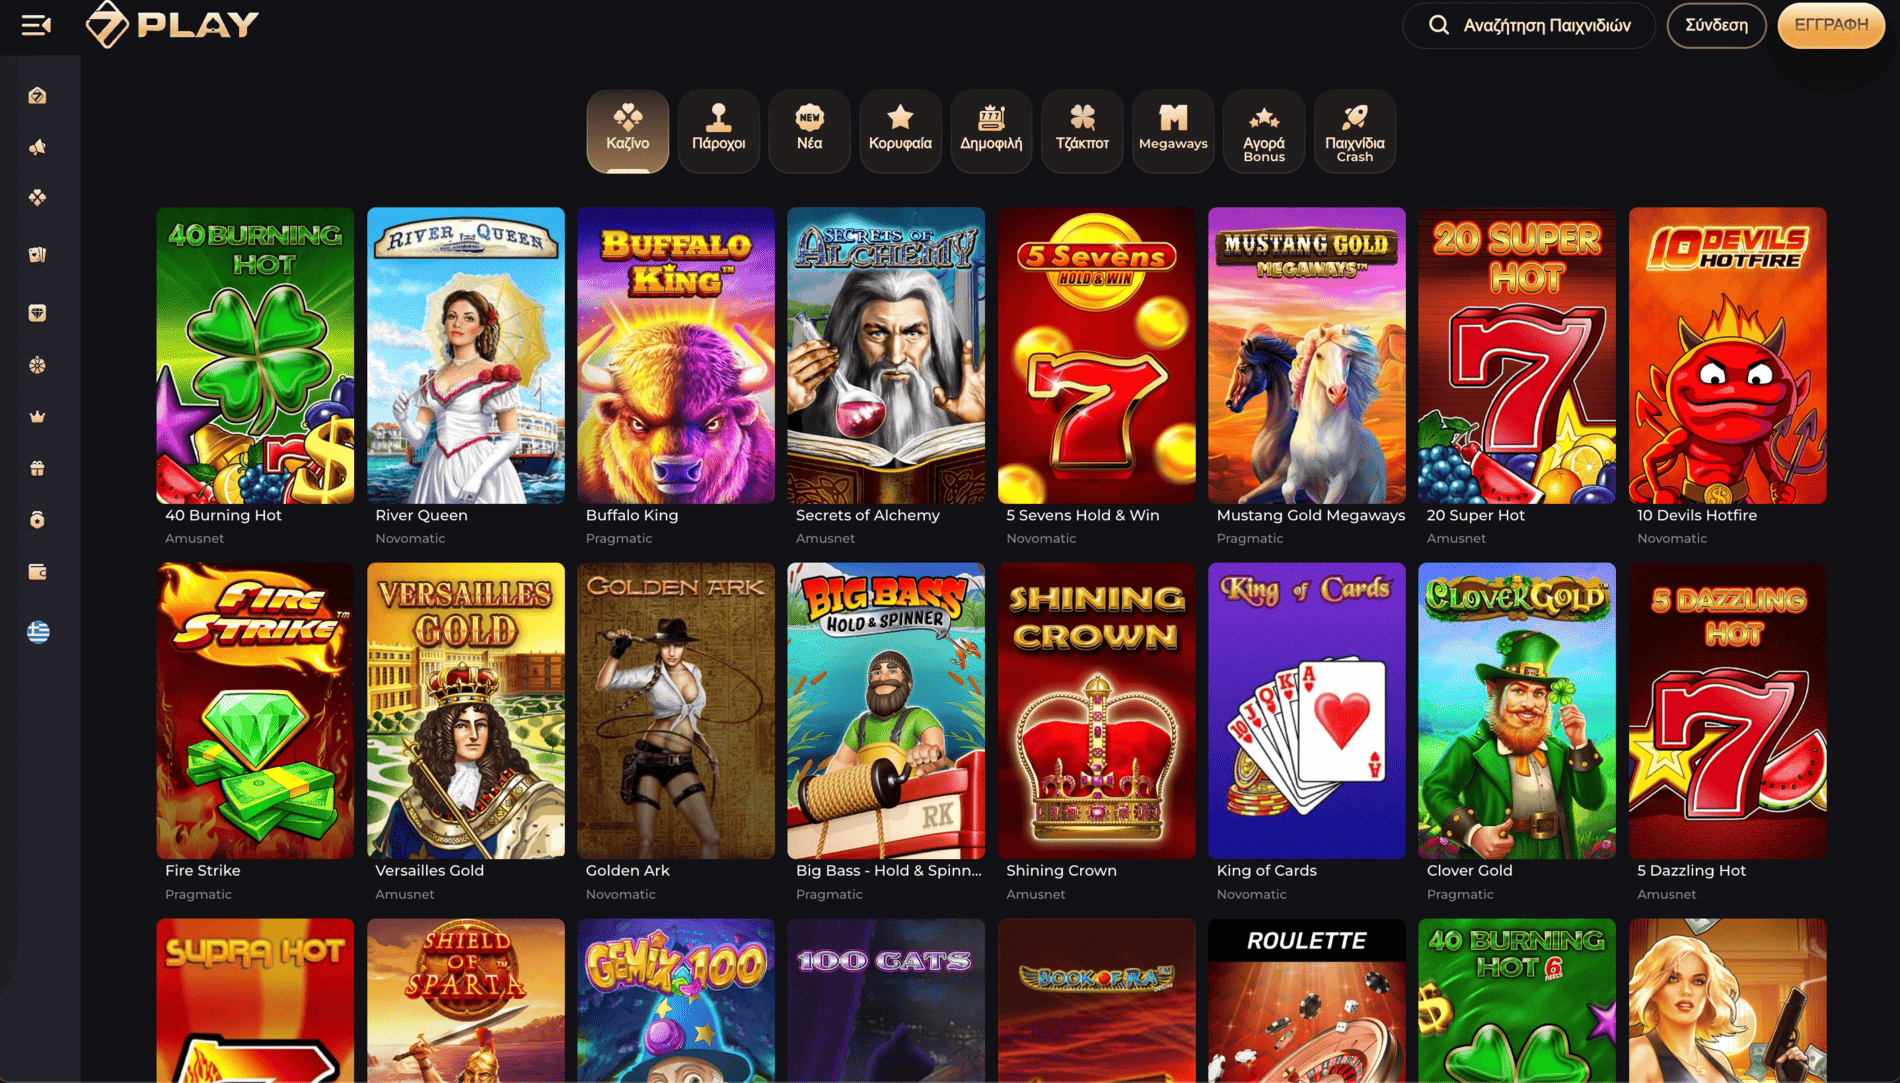Open the Shining Crown game thumbnail

[1097, 711]
